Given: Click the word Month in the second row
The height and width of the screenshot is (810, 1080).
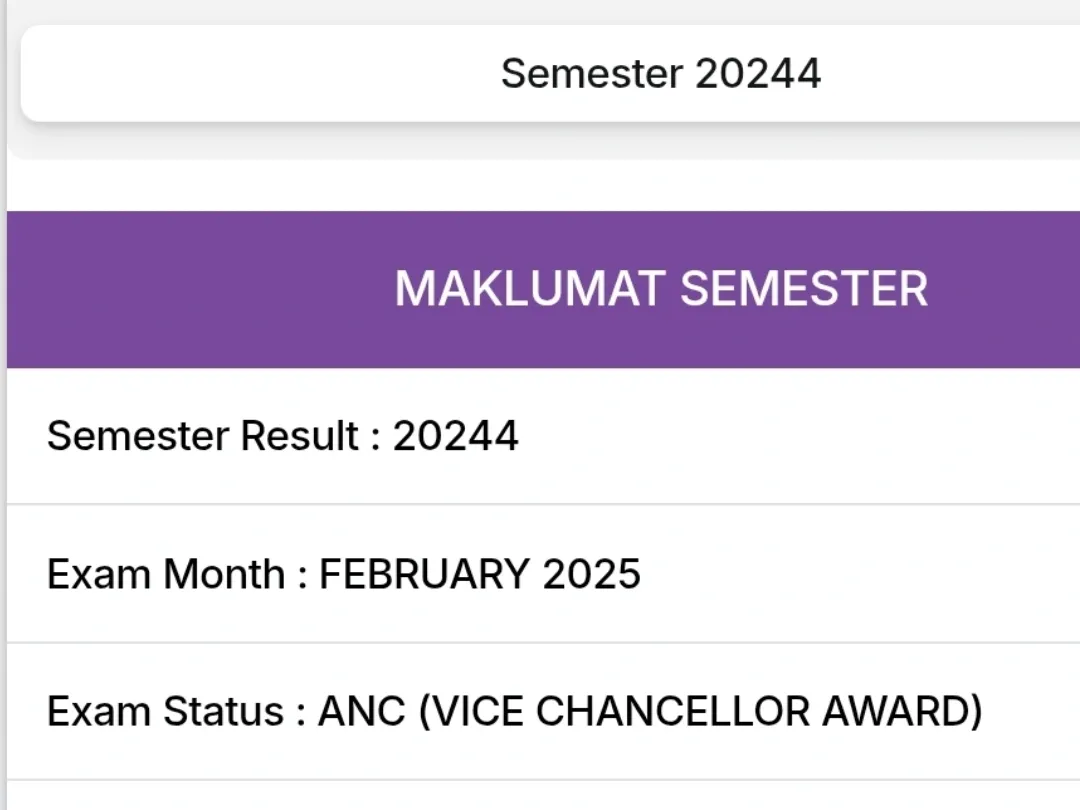Looking at the screenshot, I should point(224,575).
